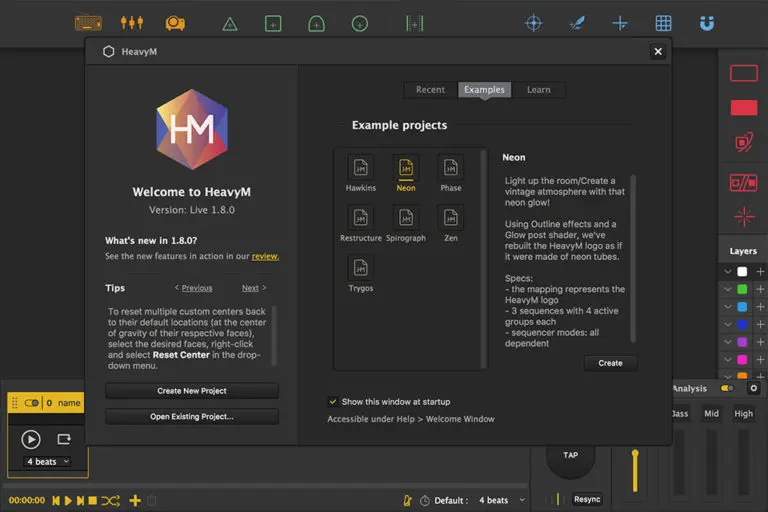
Task: Expand the light blue layer chevron
Action: coord(728,307)
